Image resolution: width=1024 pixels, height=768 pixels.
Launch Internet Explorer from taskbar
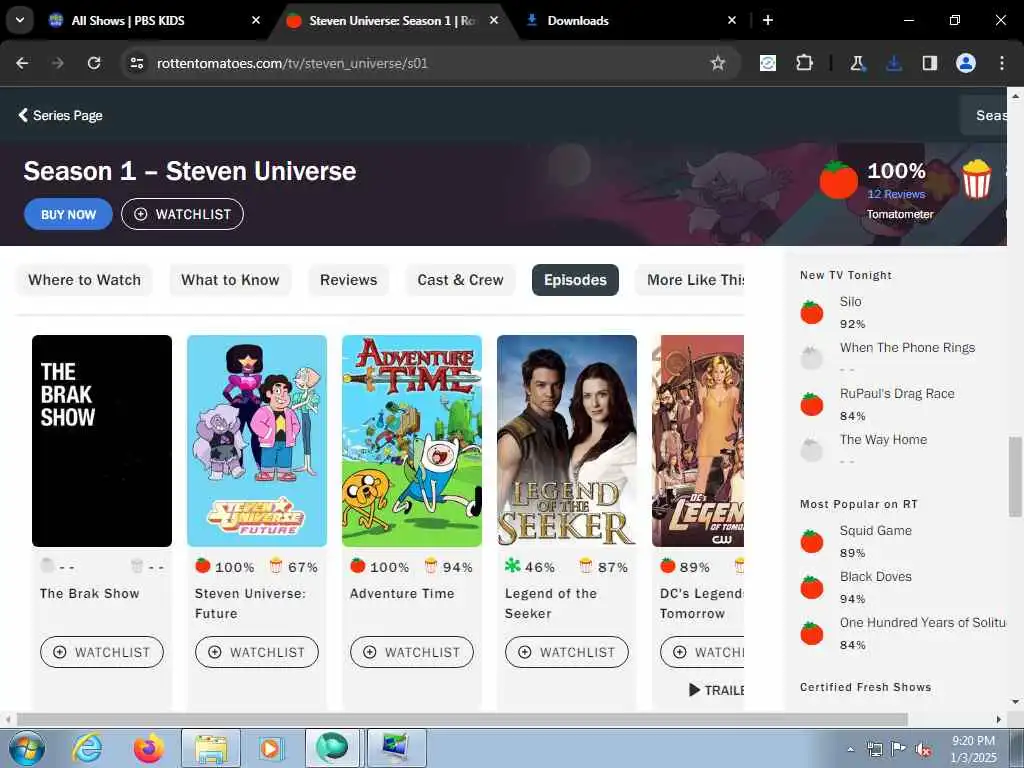pos(87,748)
